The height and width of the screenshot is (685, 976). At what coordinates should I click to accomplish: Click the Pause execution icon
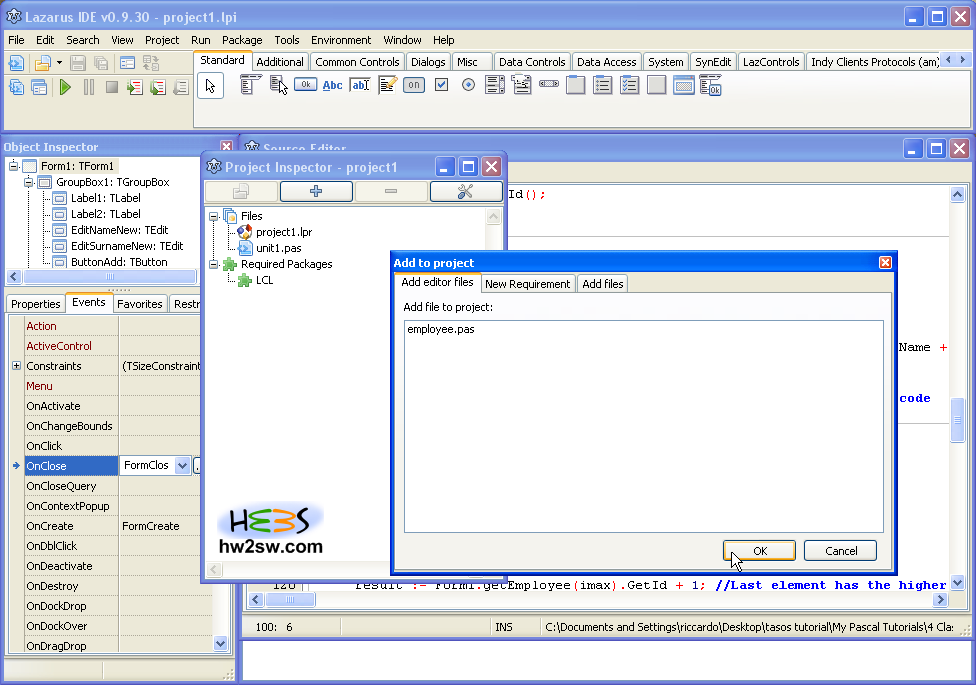89,87
